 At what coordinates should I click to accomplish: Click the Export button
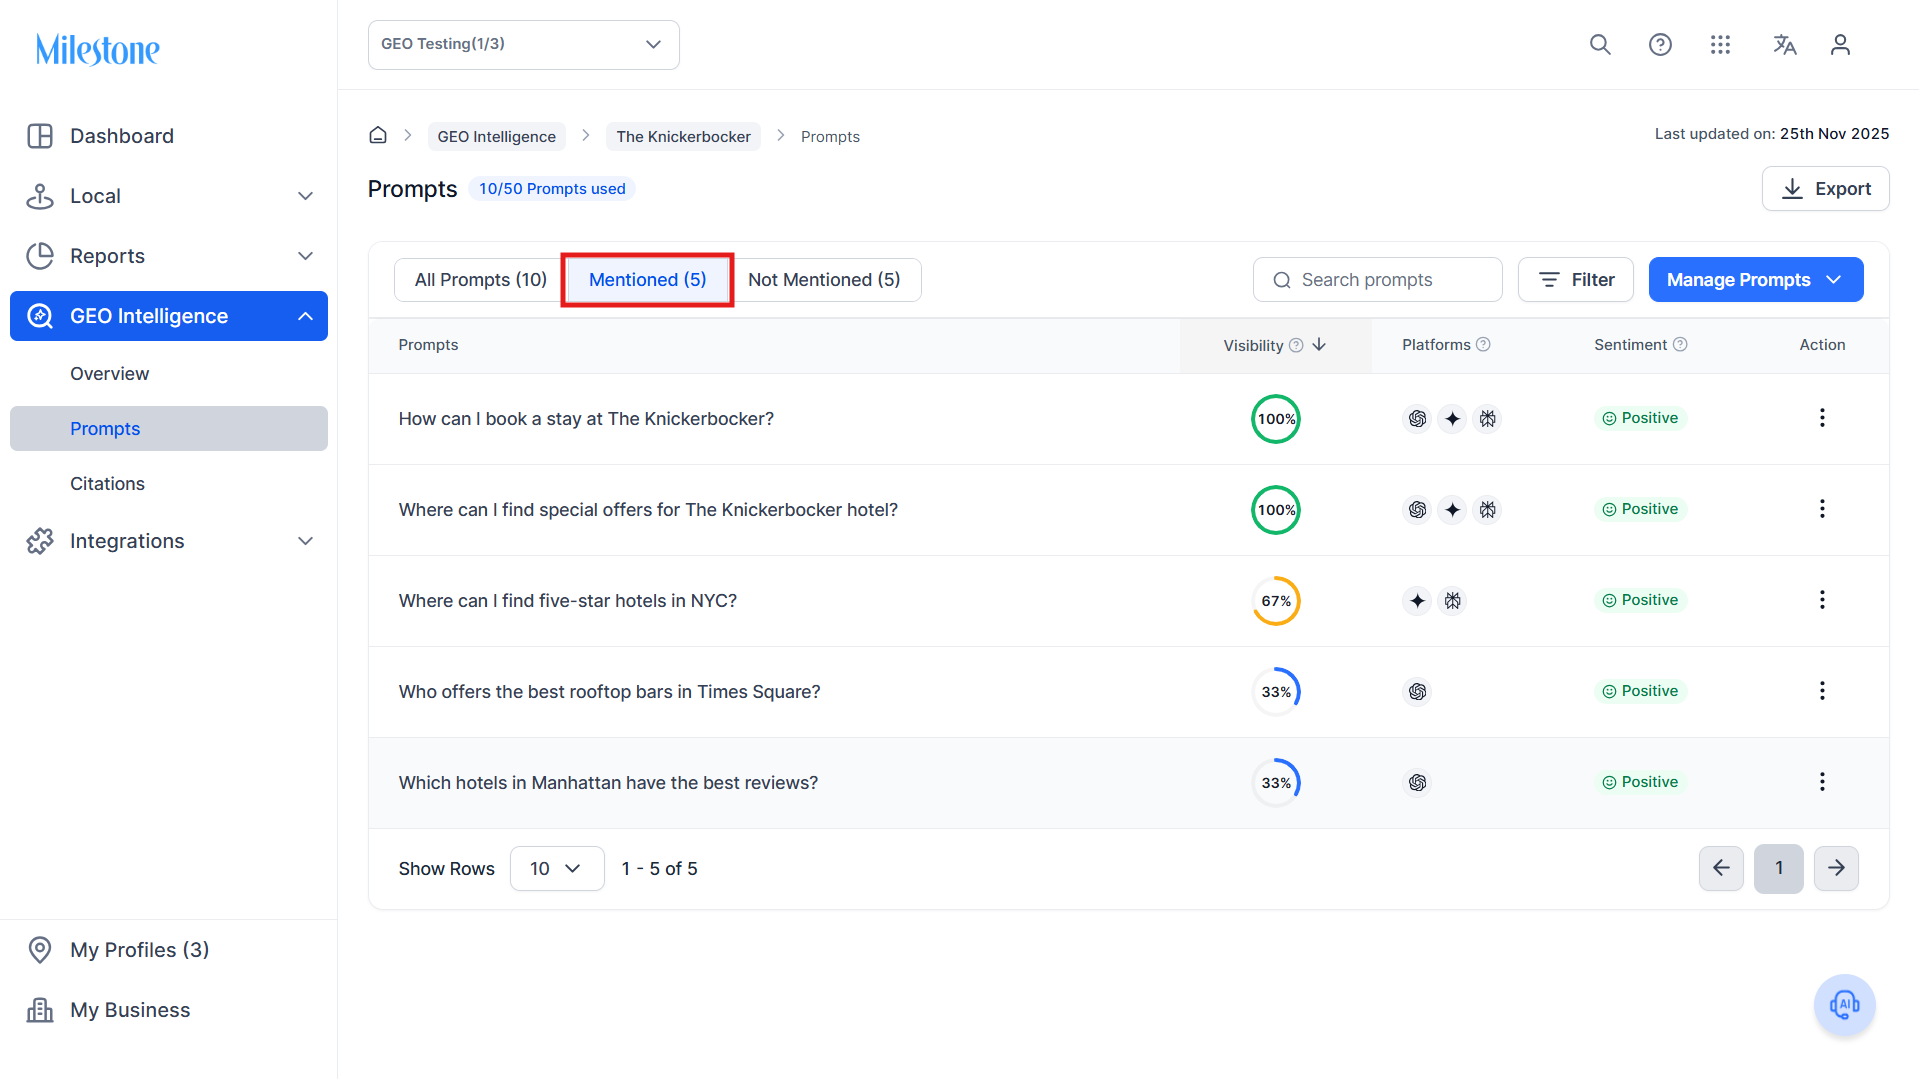coord(1826,189)
